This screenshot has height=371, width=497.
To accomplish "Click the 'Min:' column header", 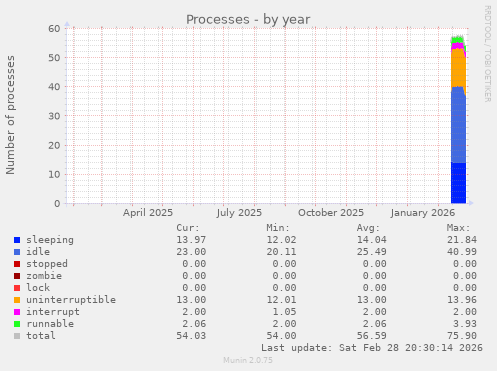I will point(278,228).
